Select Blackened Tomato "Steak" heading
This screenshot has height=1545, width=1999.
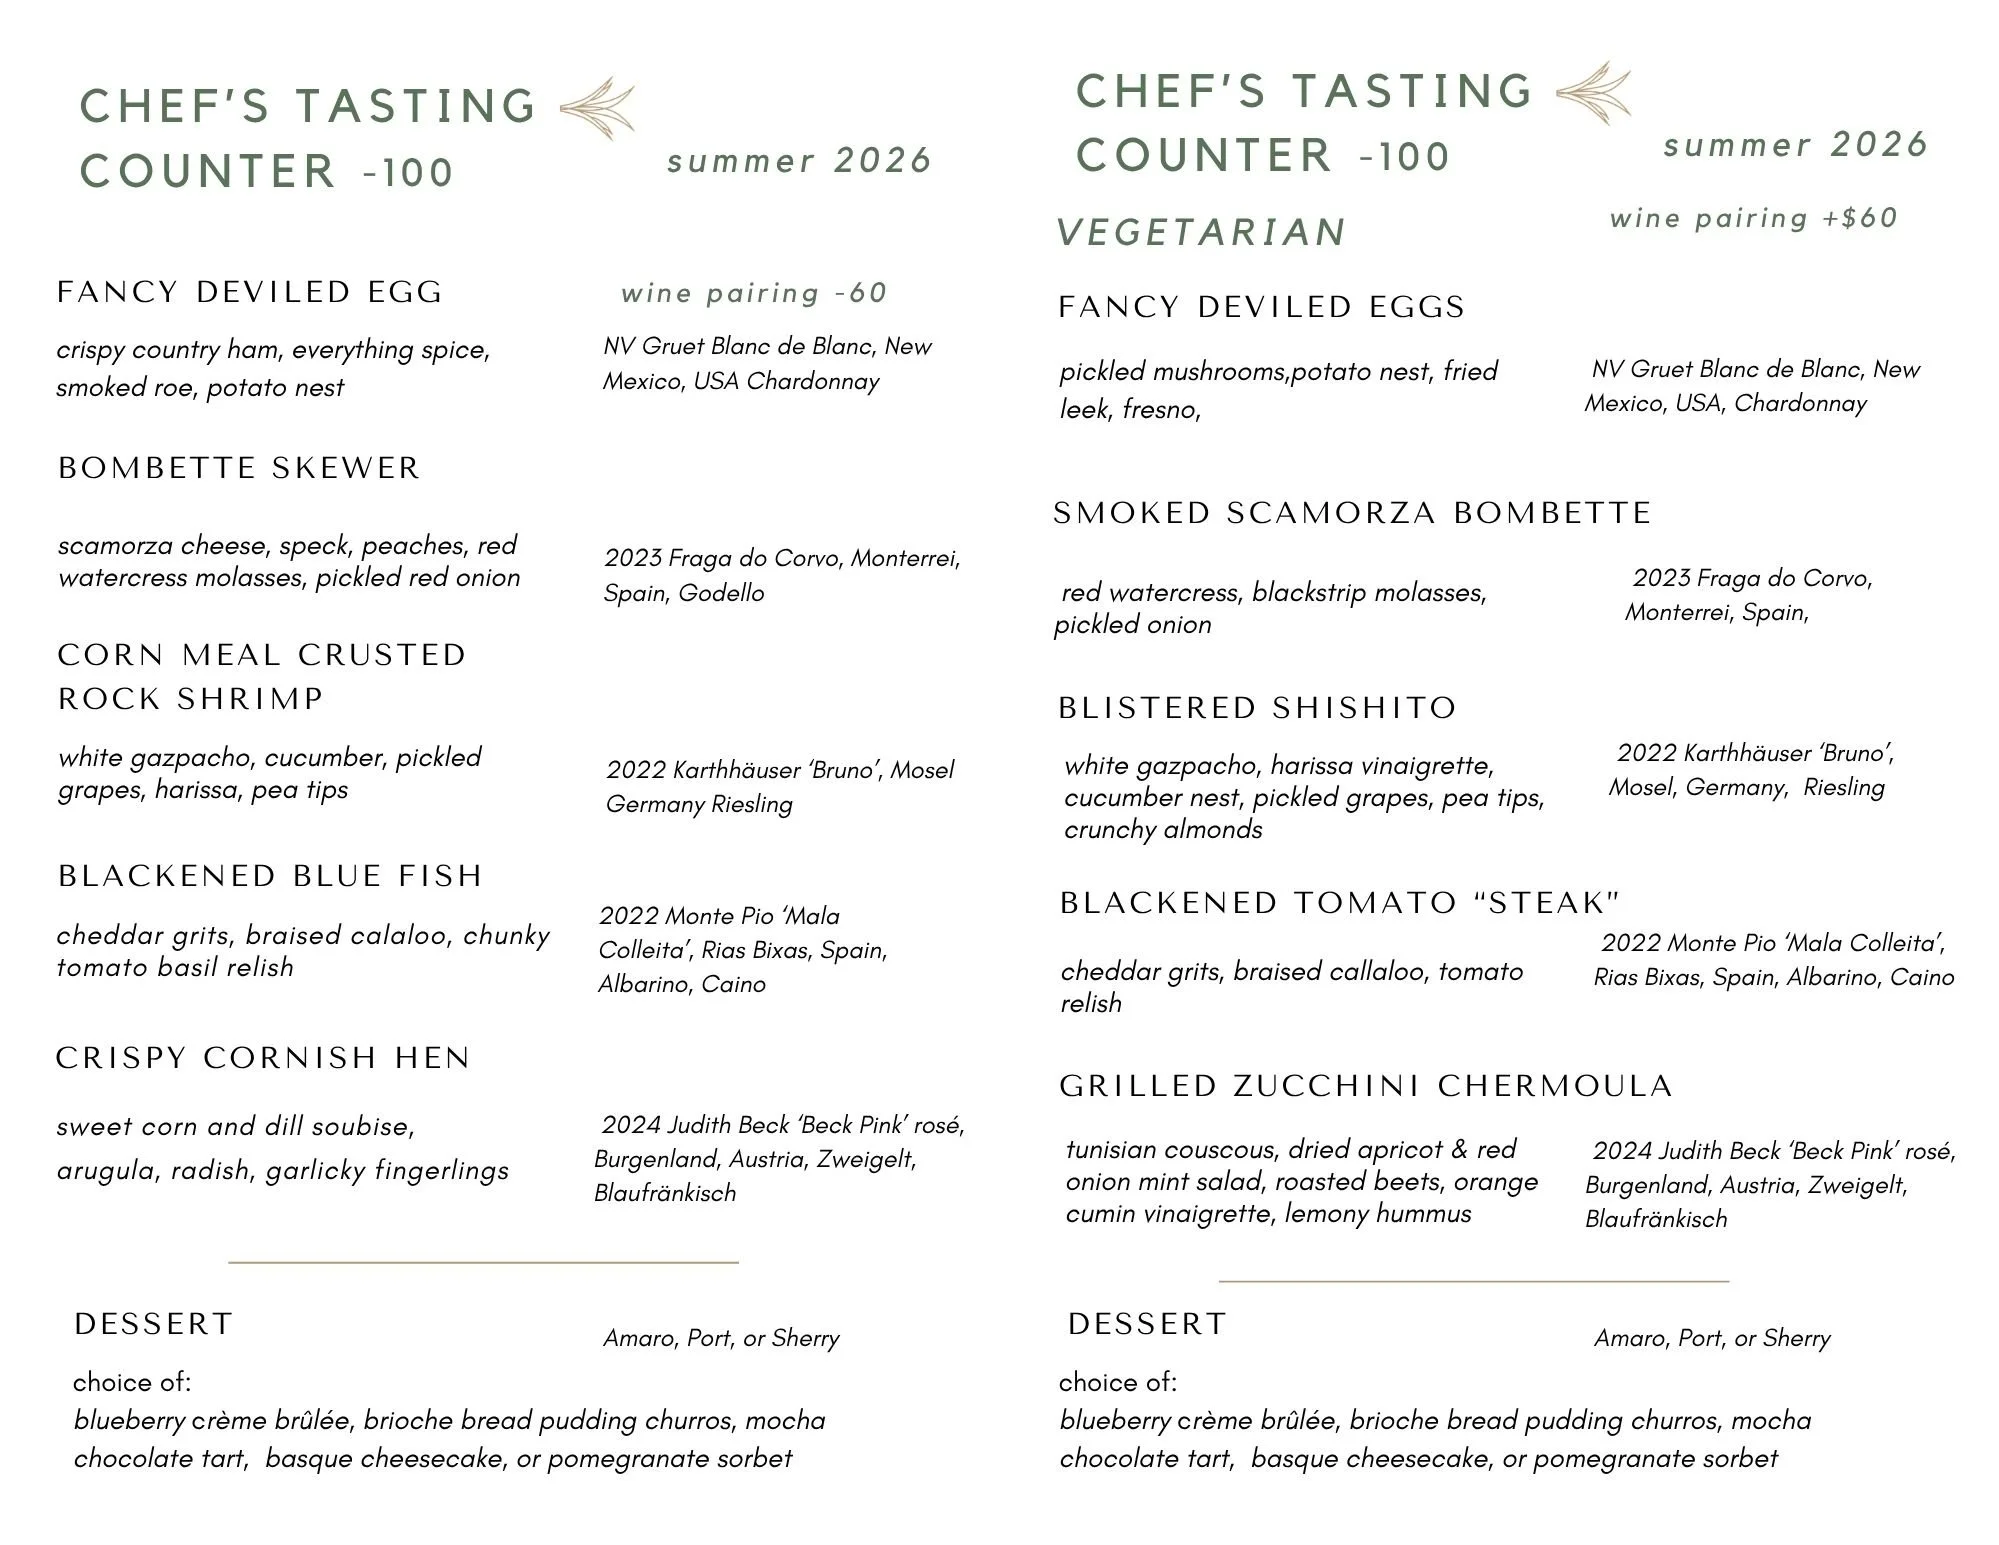[x=1340, y=903]
